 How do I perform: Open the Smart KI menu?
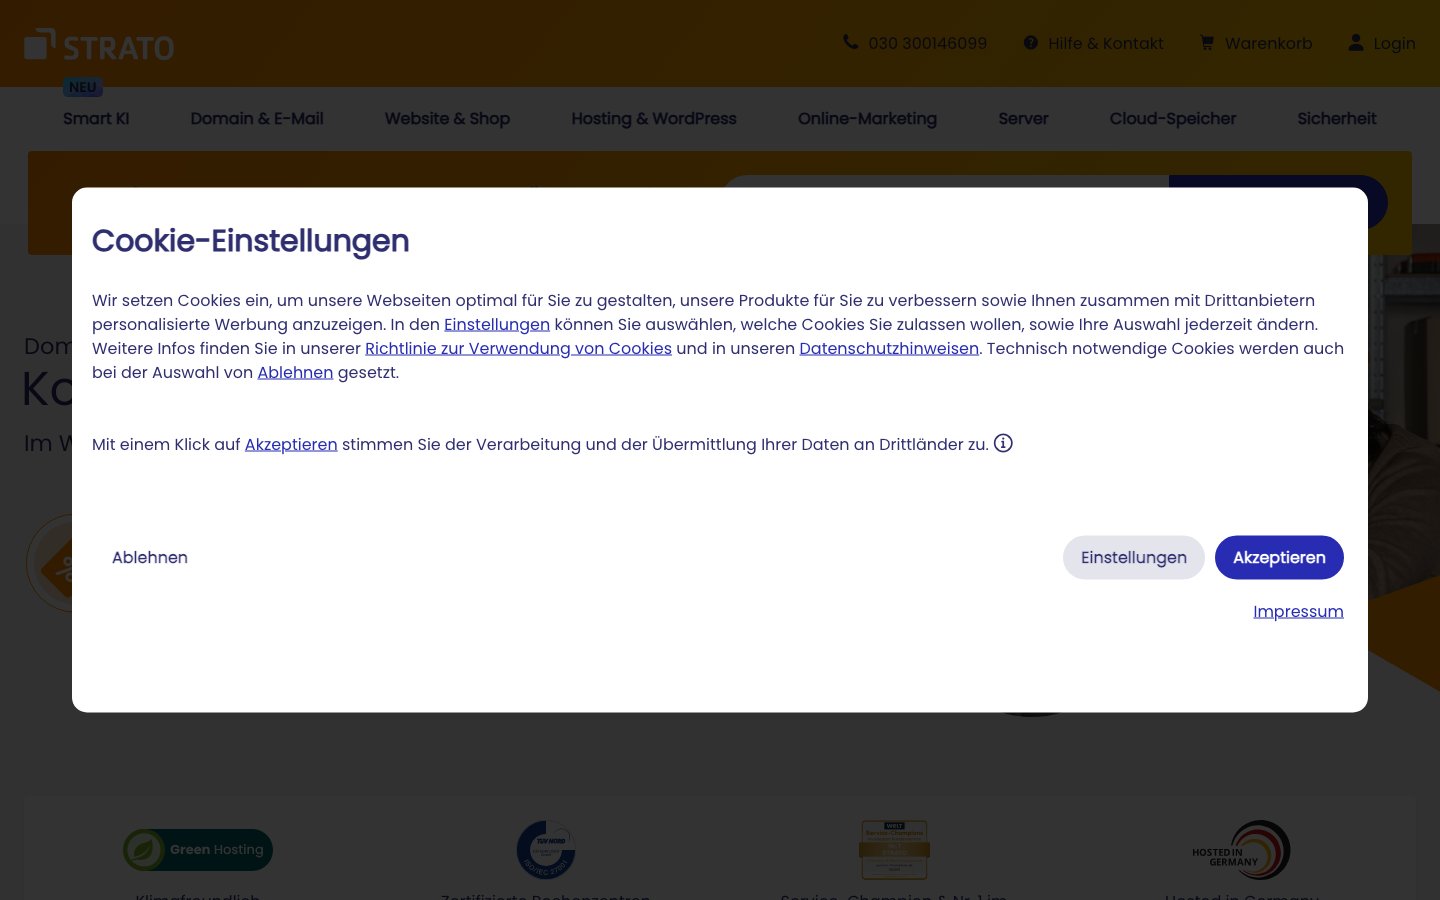(x=96, y=118)
